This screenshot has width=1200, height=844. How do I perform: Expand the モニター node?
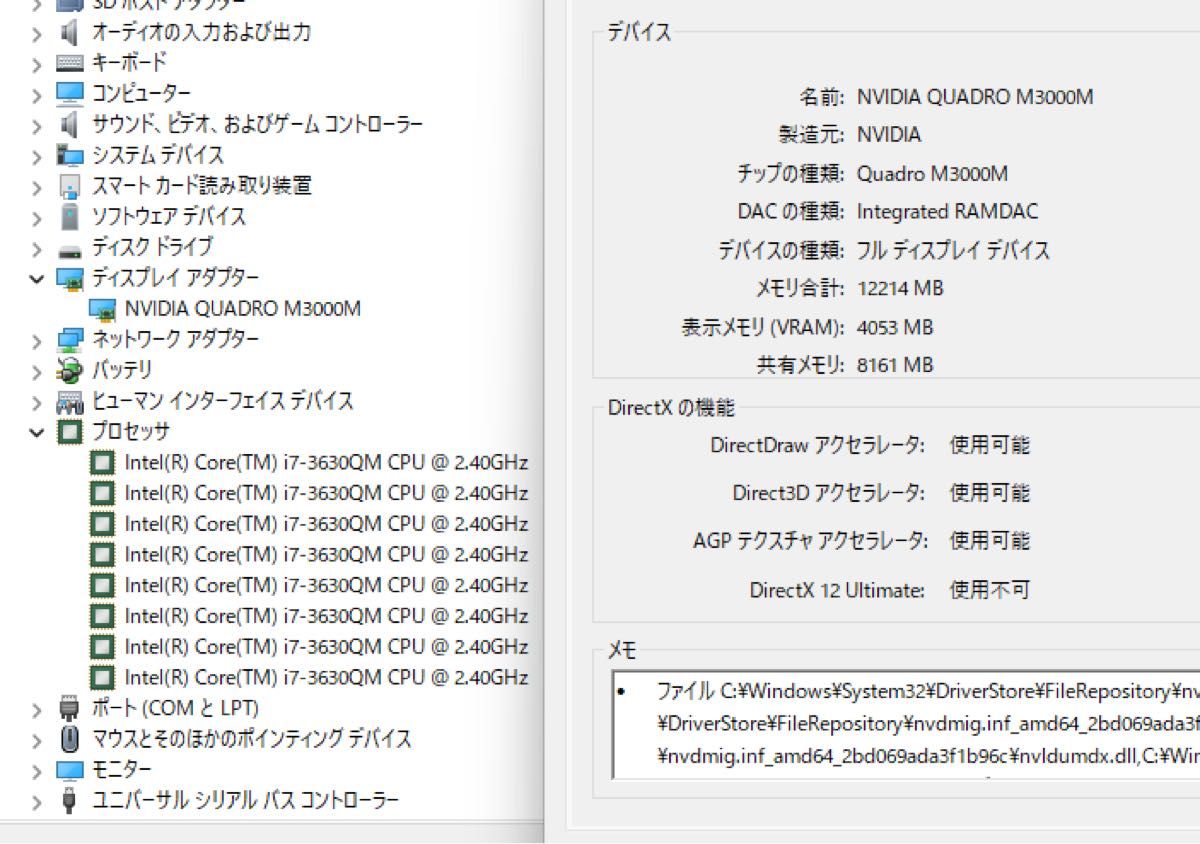click(37, 771)
